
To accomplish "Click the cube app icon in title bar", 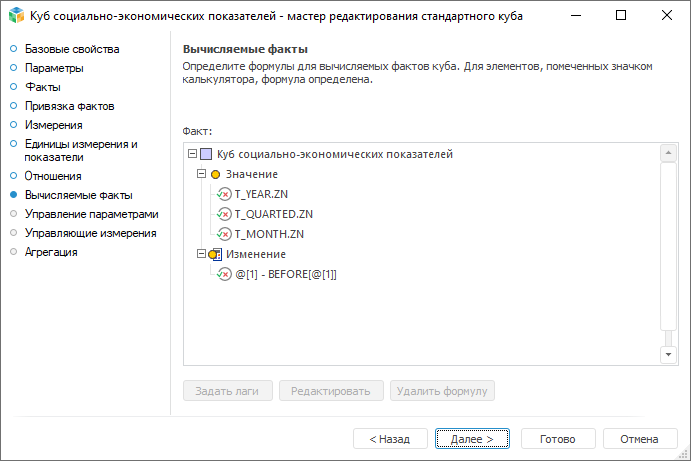I will (x=16, y=17).
